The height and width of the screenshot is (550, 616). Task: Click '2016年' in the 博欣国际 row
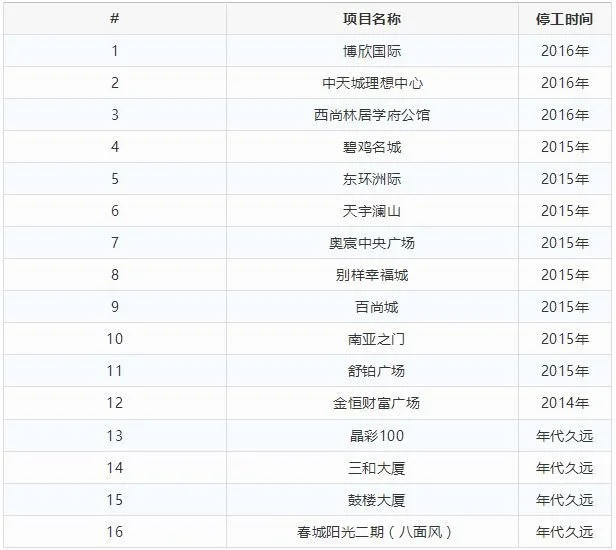(565, 51)
